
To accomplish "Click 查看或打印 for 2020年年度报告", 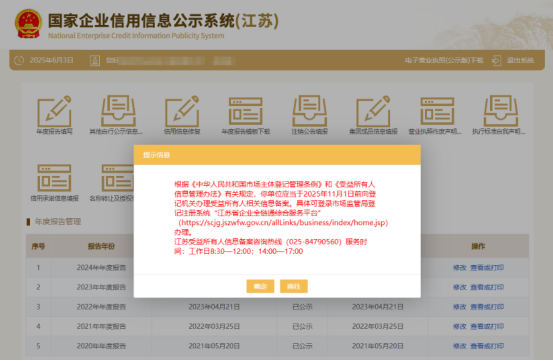I will pyautogui.click(x=487, y=346).
